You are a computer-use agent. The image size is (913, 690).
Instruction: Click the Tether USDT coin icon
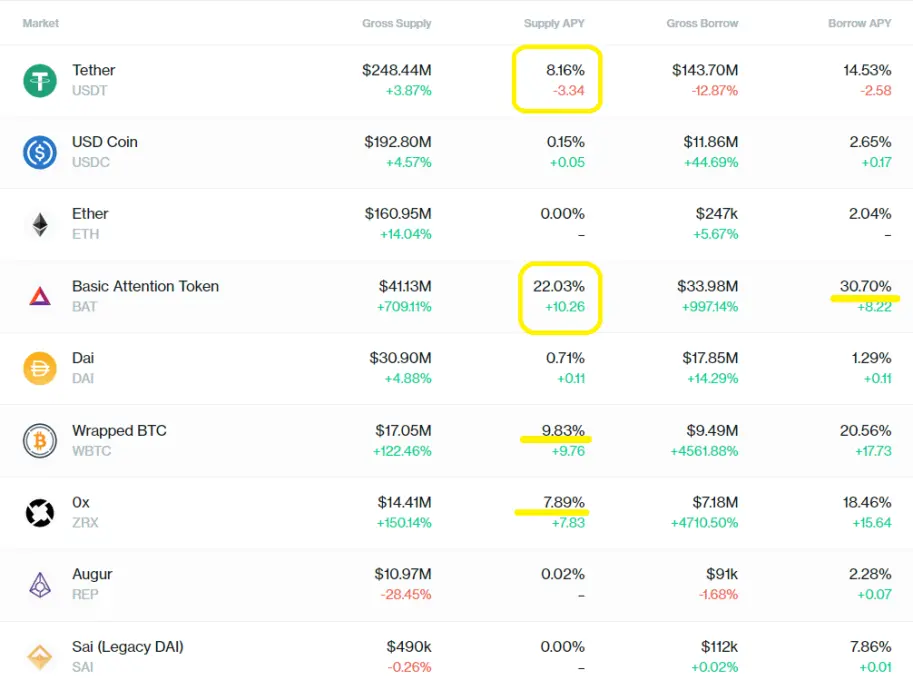(40, 80)
